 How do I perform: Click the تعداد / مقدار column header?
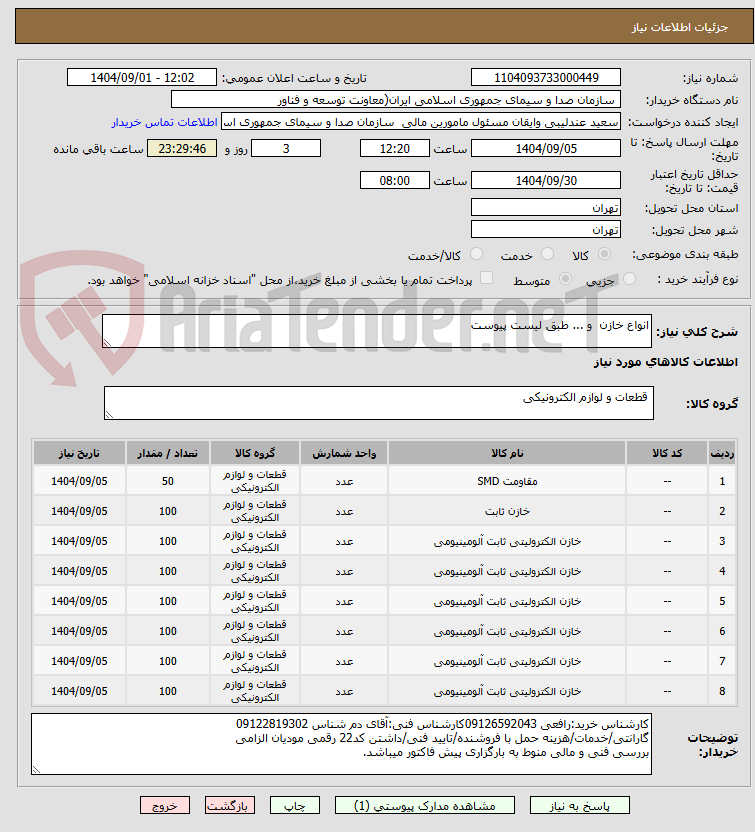tap(168, 453)
